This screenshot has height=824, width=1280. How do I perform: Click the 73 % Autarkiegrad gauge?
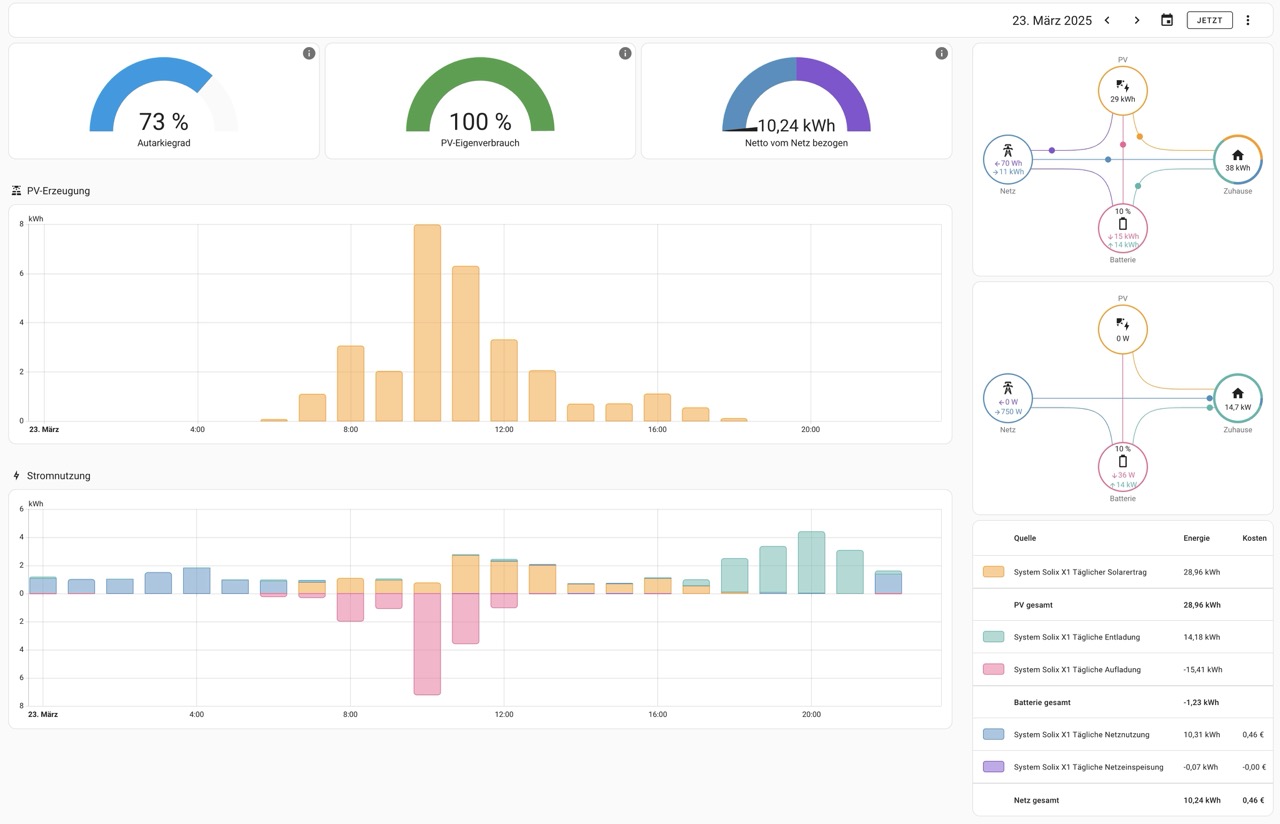(164, 102)
